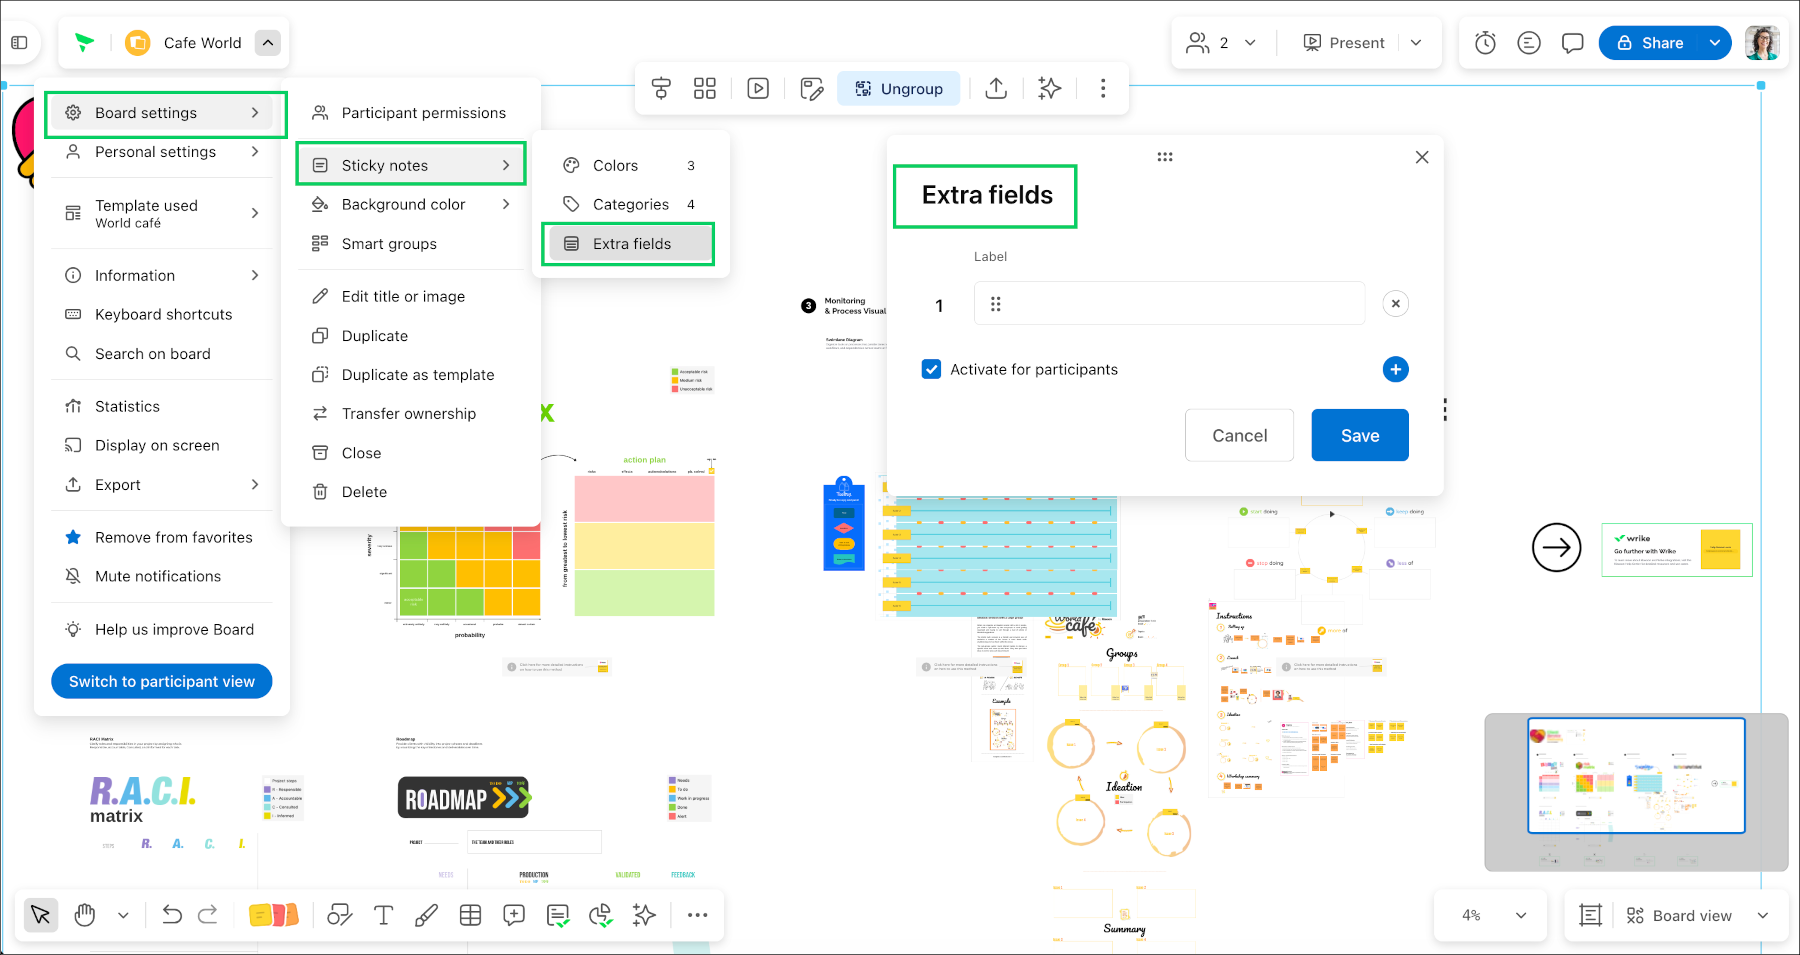Select the pointer selection tool
1800x955 pixels.
(x=41, y=915)
